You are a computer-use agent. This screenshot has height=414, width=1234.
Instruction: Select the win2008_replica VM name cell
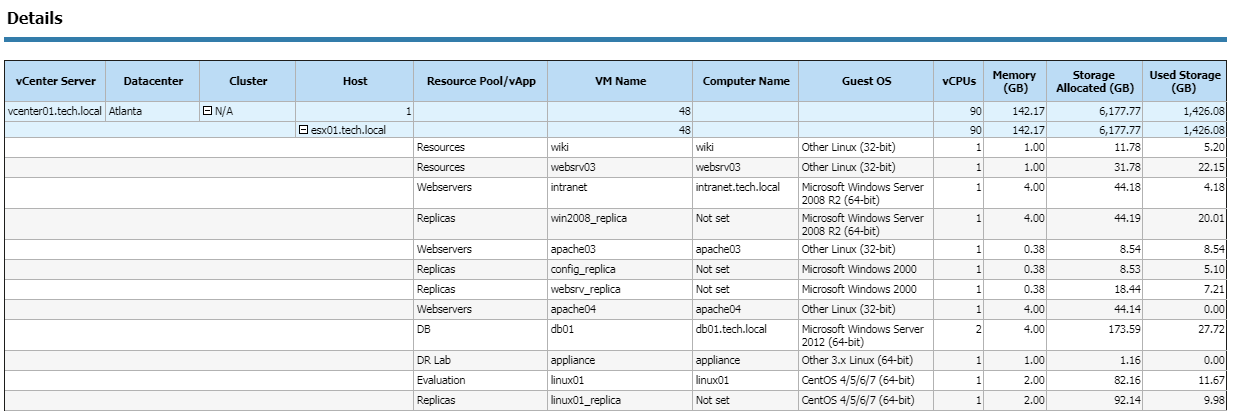point(620,224)
